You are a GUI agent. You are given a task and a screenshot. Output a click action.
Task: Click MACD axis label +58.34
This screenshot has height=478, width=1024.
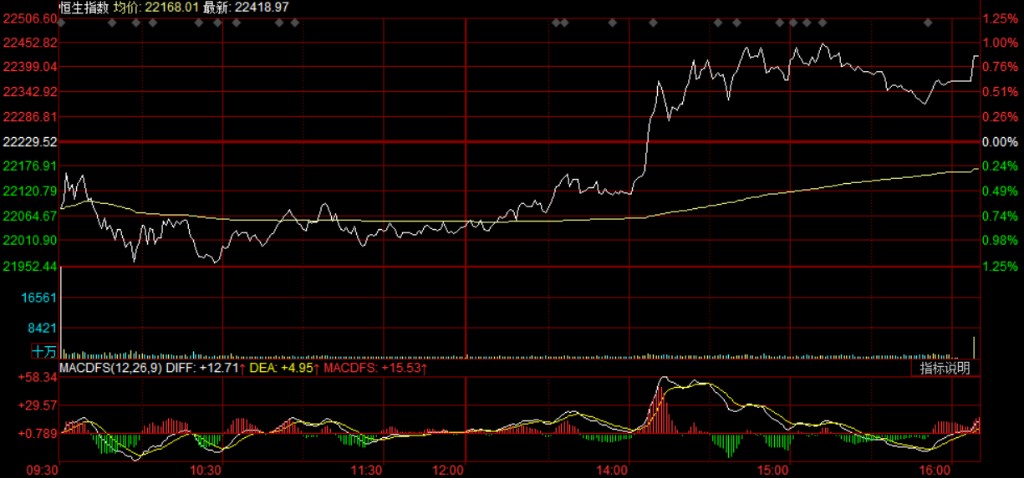click(39, 379)
